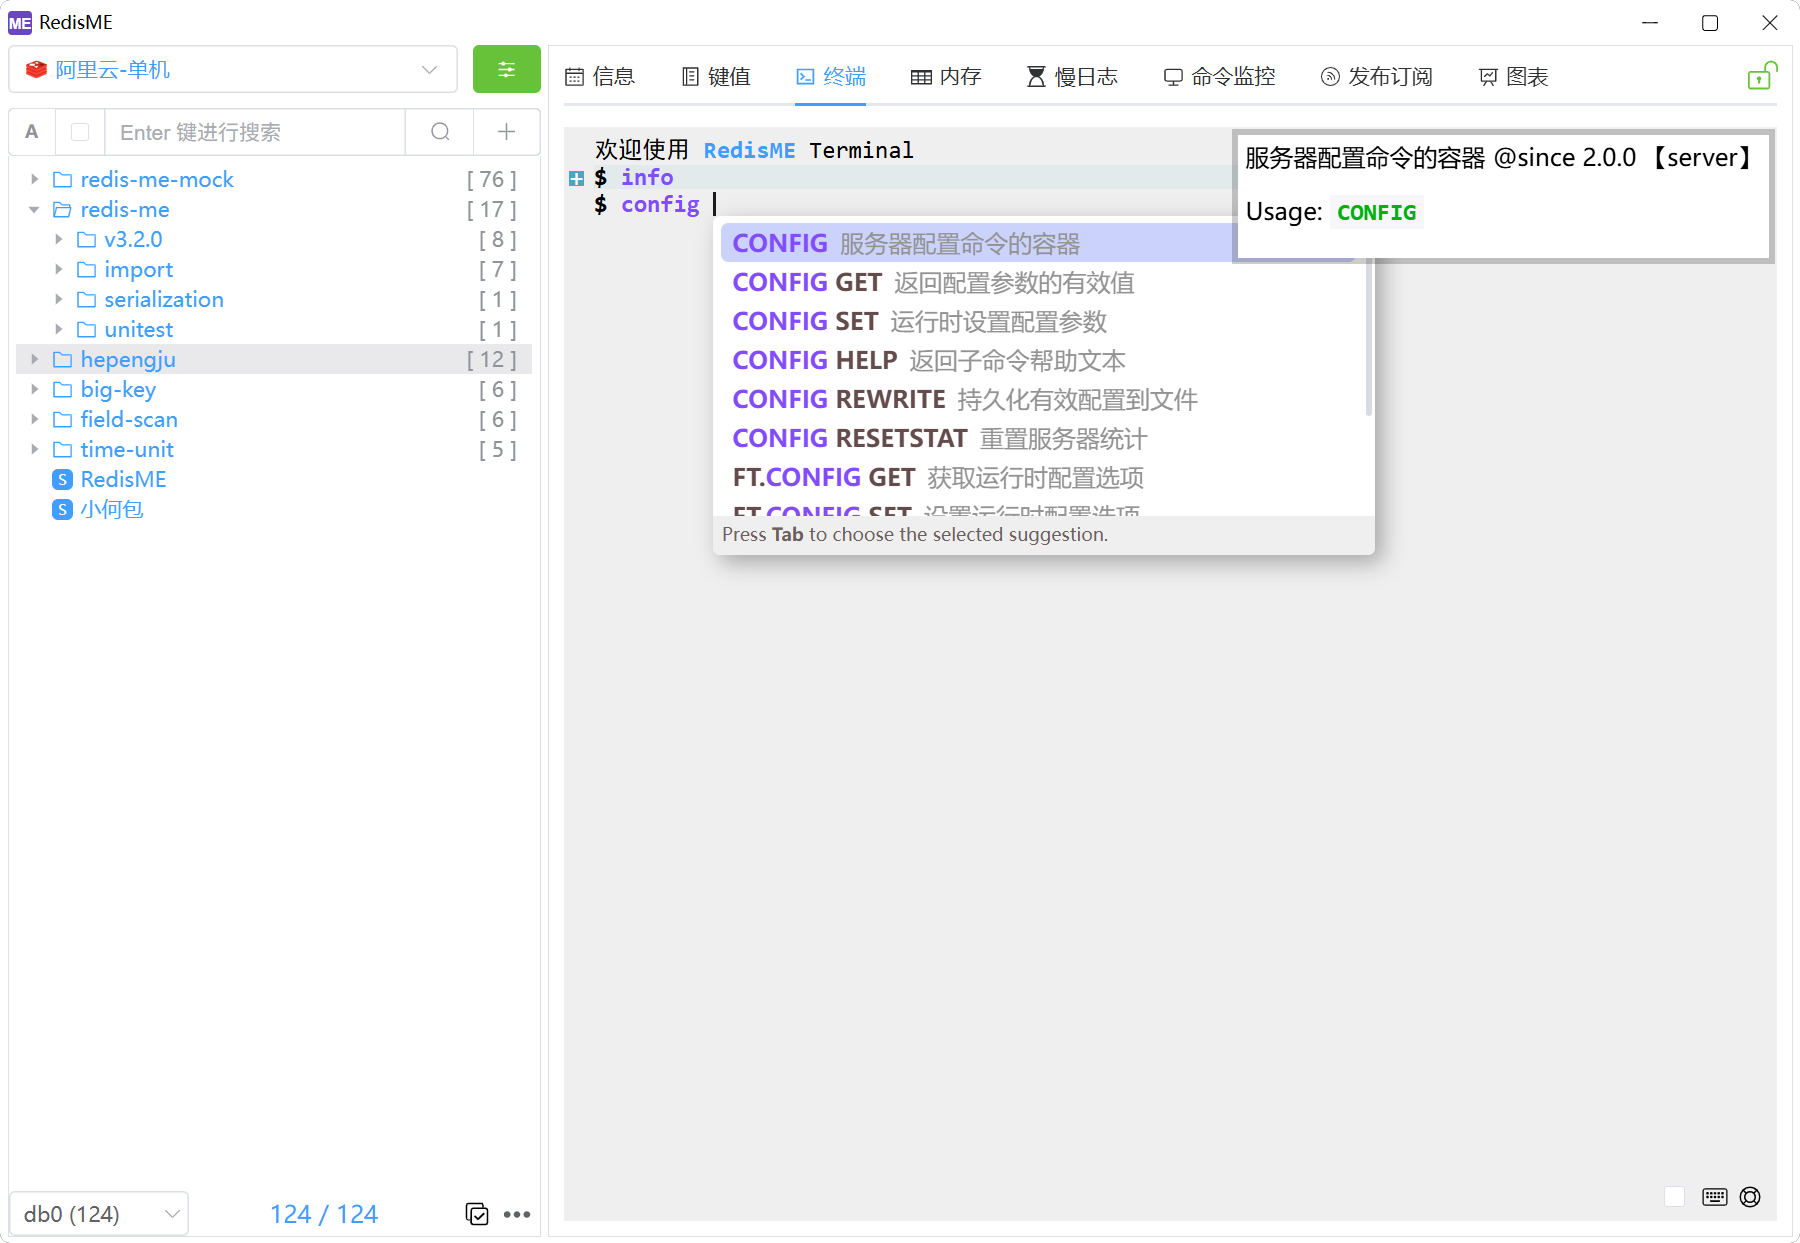Click the folder icon of import
Viewport: 1800px width, 1243px height.
tap(86, 270)
